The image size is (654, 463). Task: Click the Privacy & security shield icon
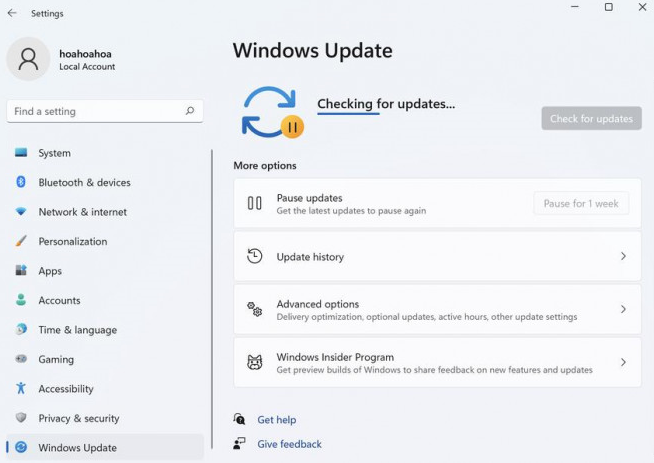21,418
